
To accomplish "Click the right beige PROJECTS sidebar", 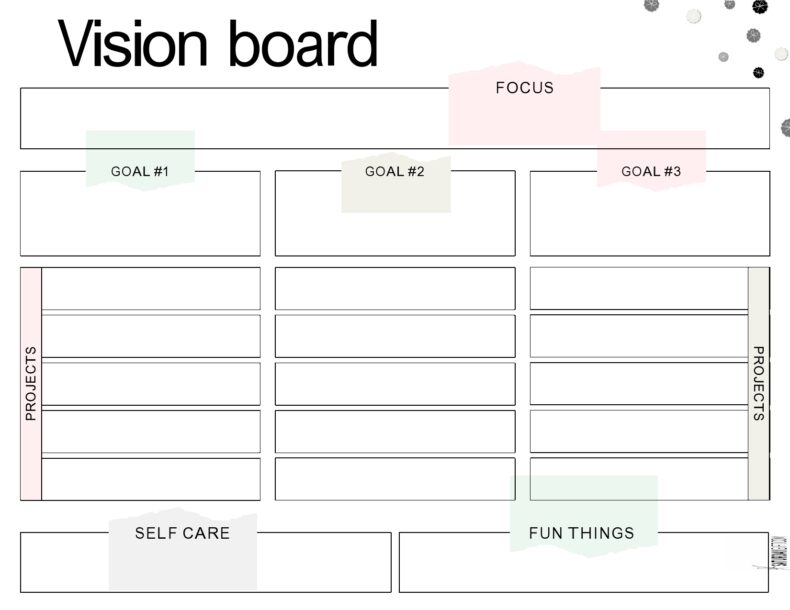I will (x=758, y=383).
